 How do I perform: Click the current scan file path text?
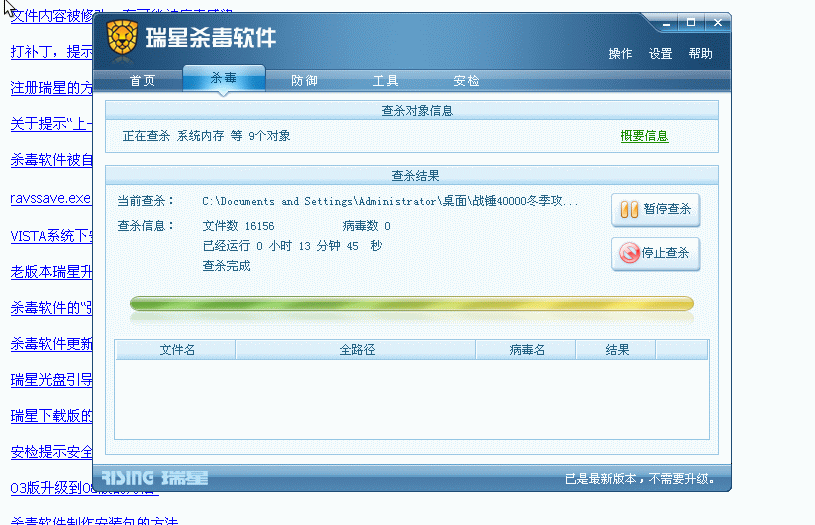coord(390,201)
